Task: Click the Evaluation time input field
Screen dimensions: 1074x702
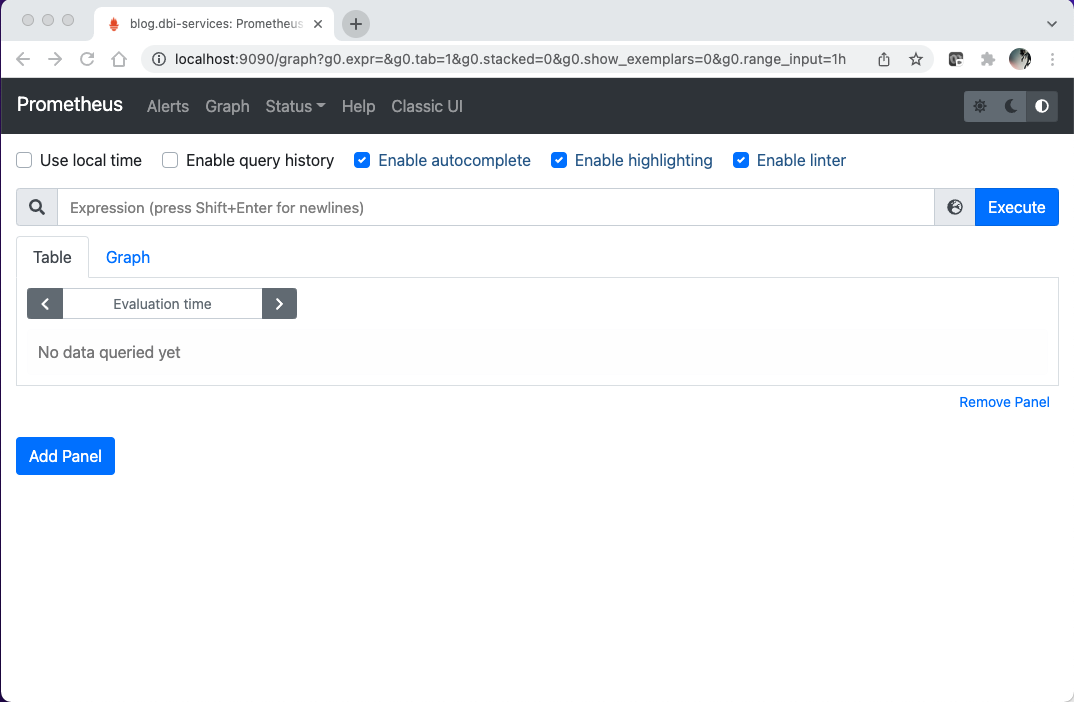Action: coord(162,303)
